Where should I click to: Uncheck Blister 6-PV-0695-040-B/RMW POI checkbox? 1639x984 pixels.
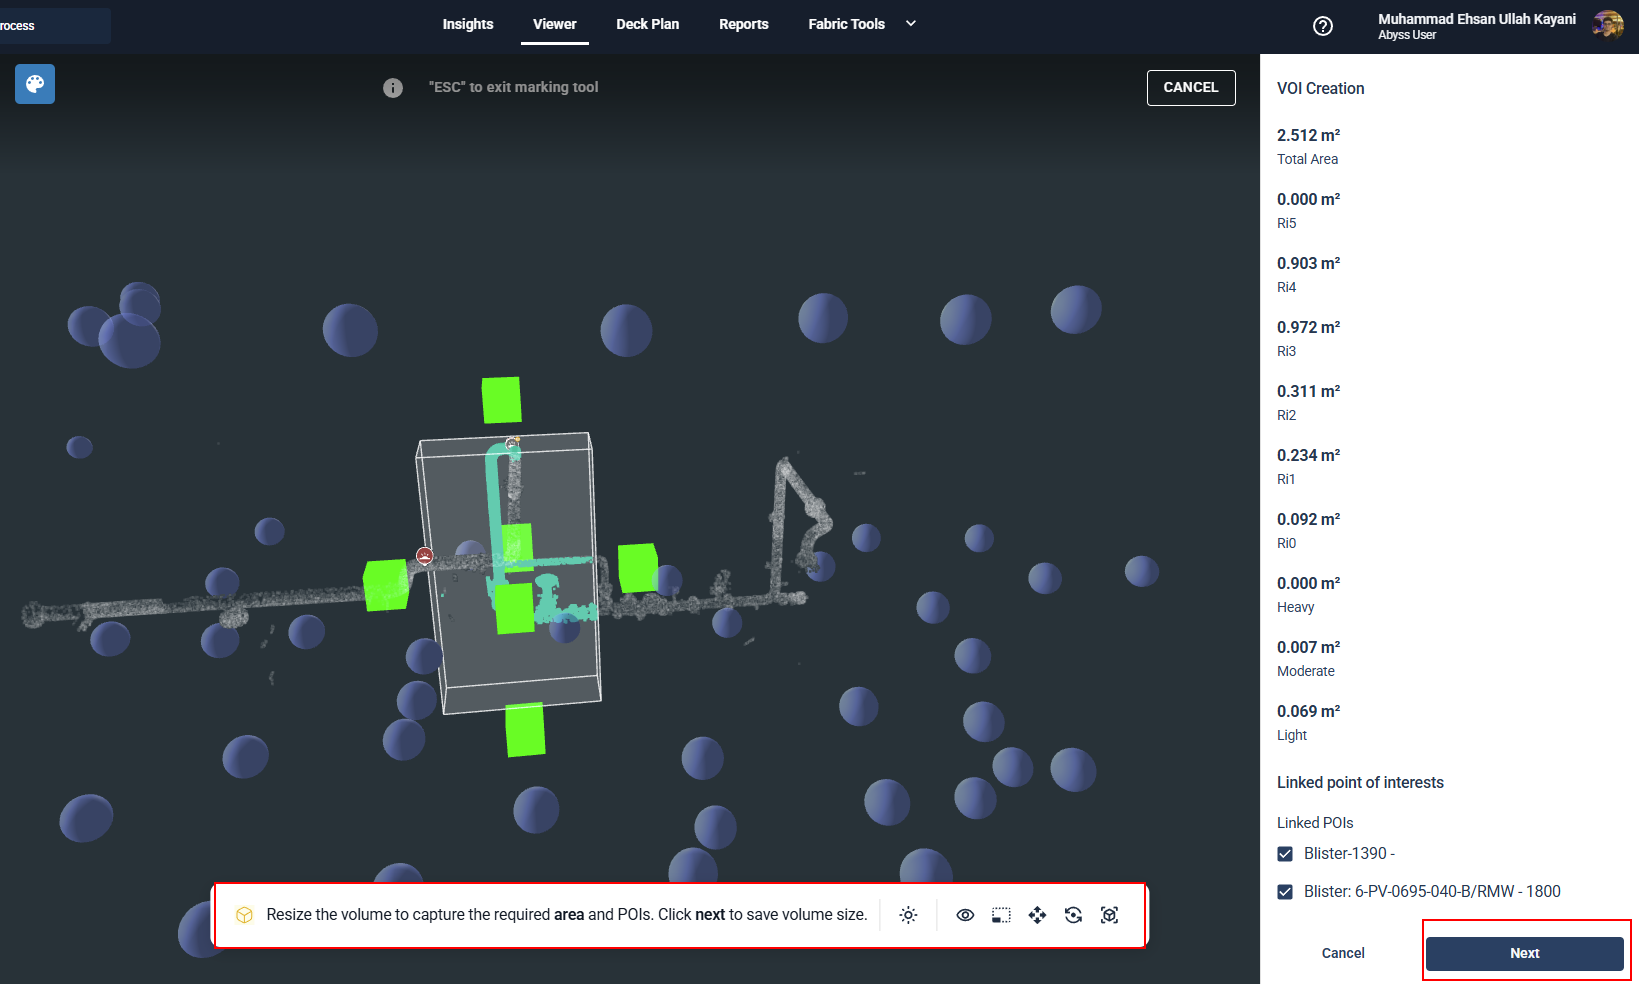[x=1285, y=892]
